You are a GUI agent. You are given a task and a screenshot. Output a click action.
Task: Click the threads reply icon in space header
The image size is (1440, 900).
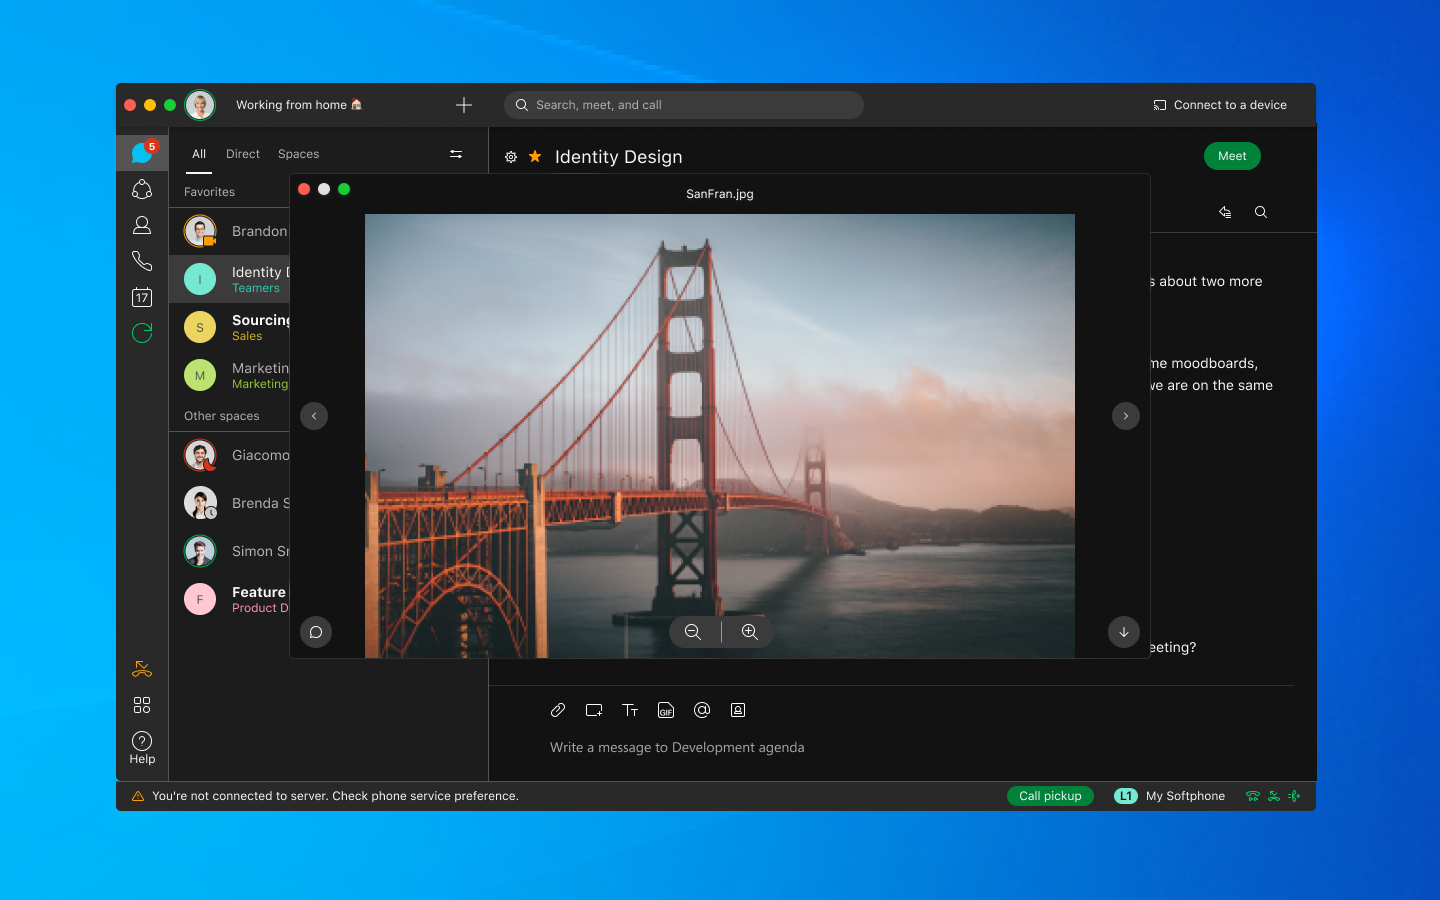[1225, 212]
